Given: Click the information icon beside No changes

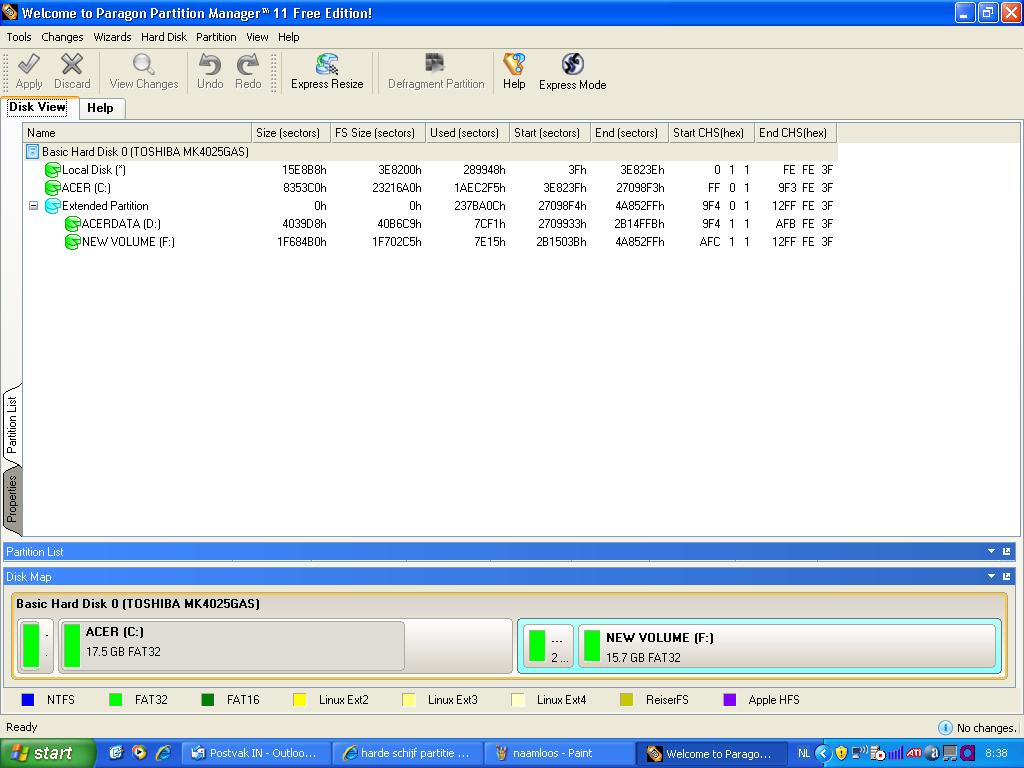Looking at the screenshot, I should click(x=944, y=728).
